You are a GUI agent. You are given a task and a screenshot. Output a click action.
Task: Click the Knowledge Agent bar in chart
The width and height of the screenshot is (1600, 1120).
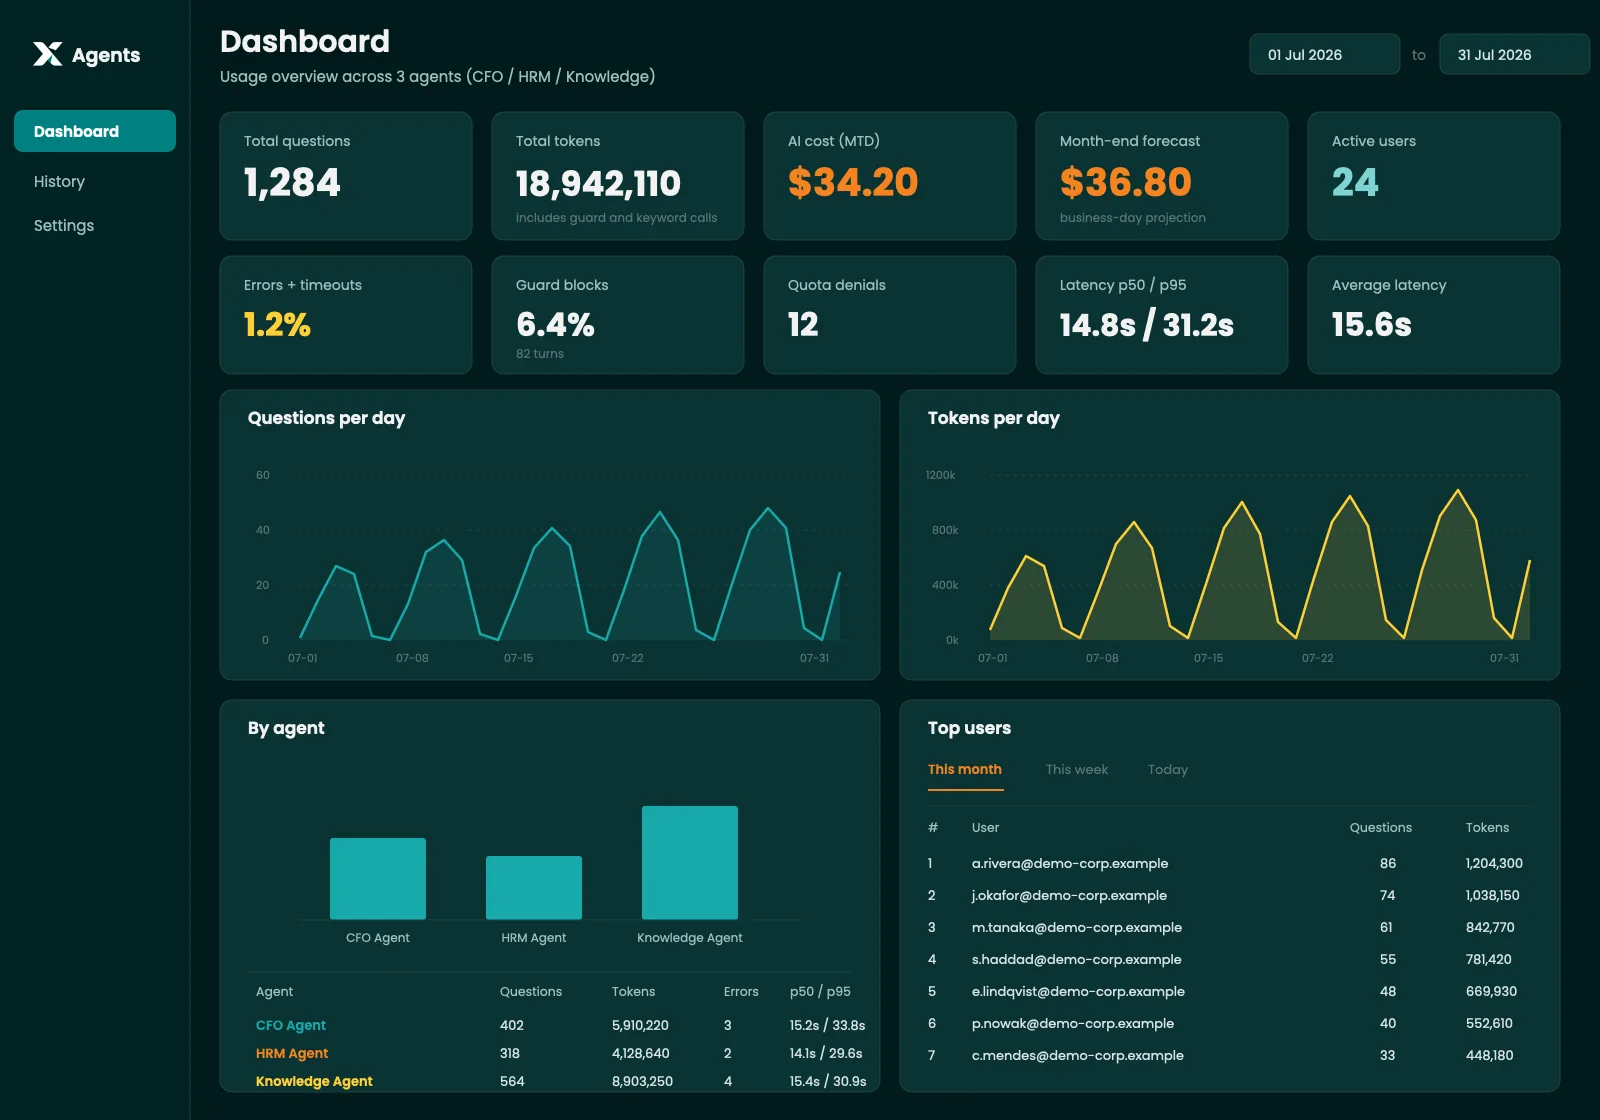690,862
